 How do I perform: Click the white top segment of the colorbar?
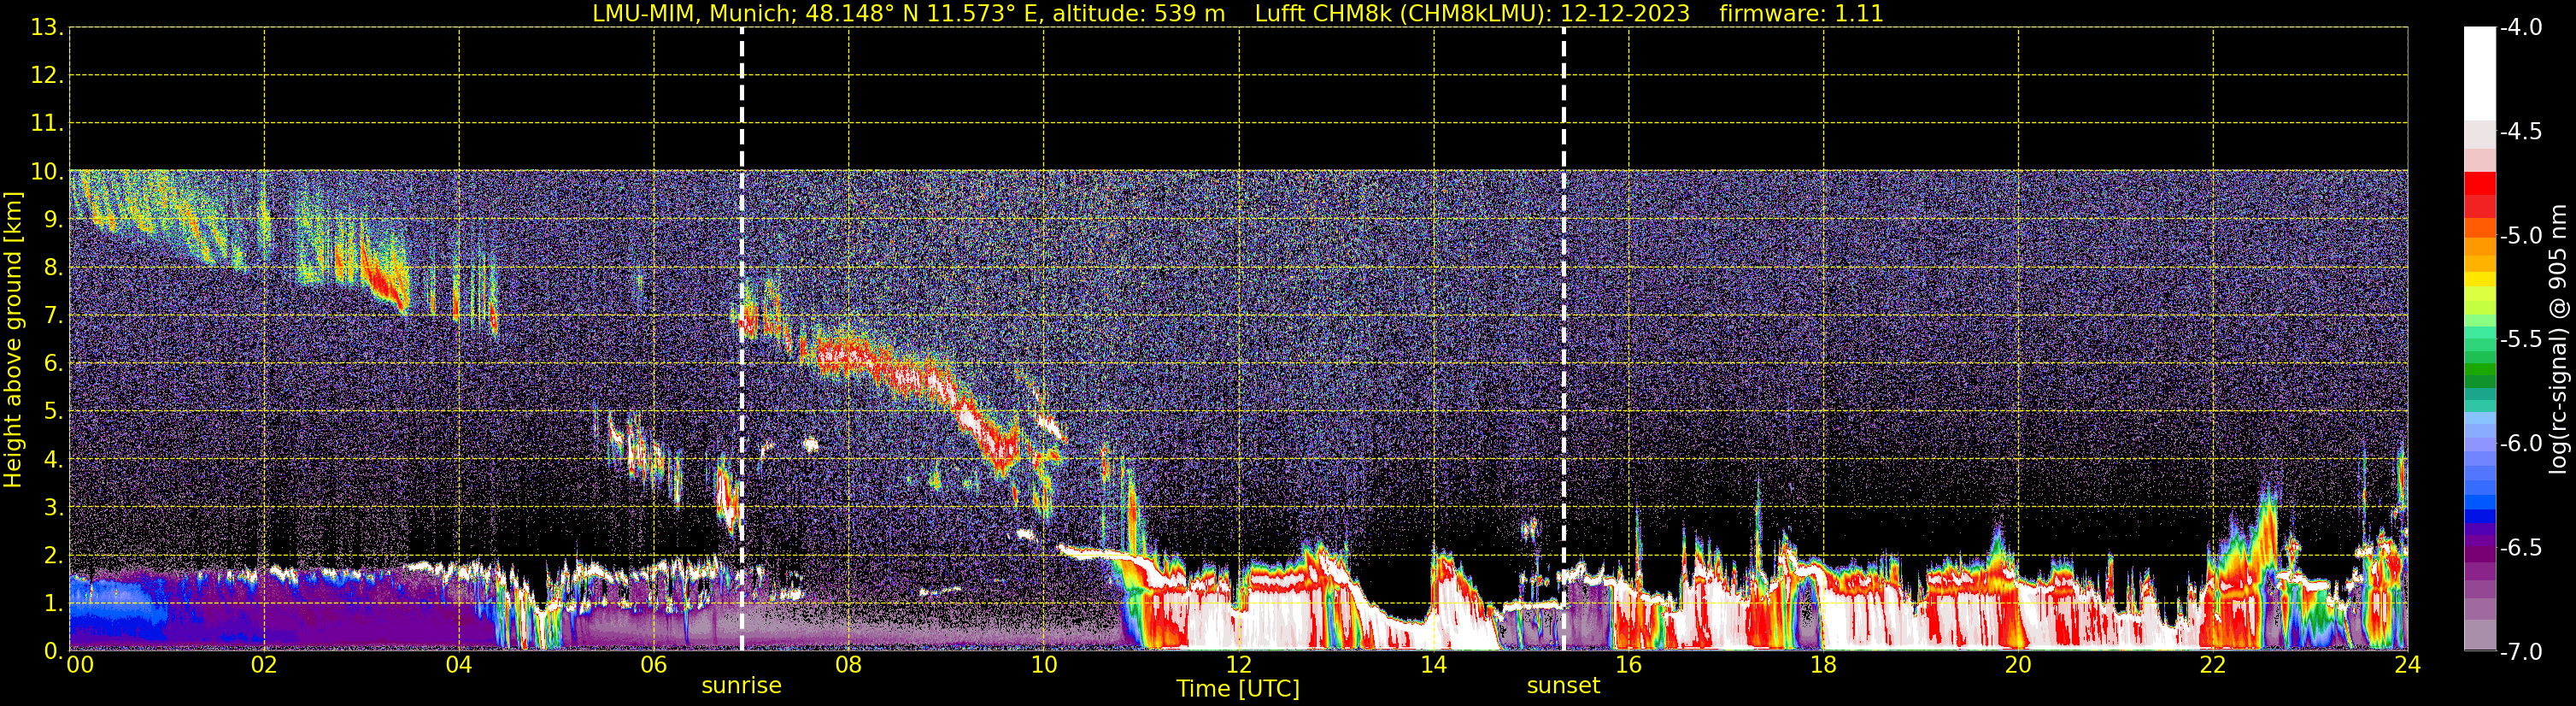click(x=2479, y=74)
